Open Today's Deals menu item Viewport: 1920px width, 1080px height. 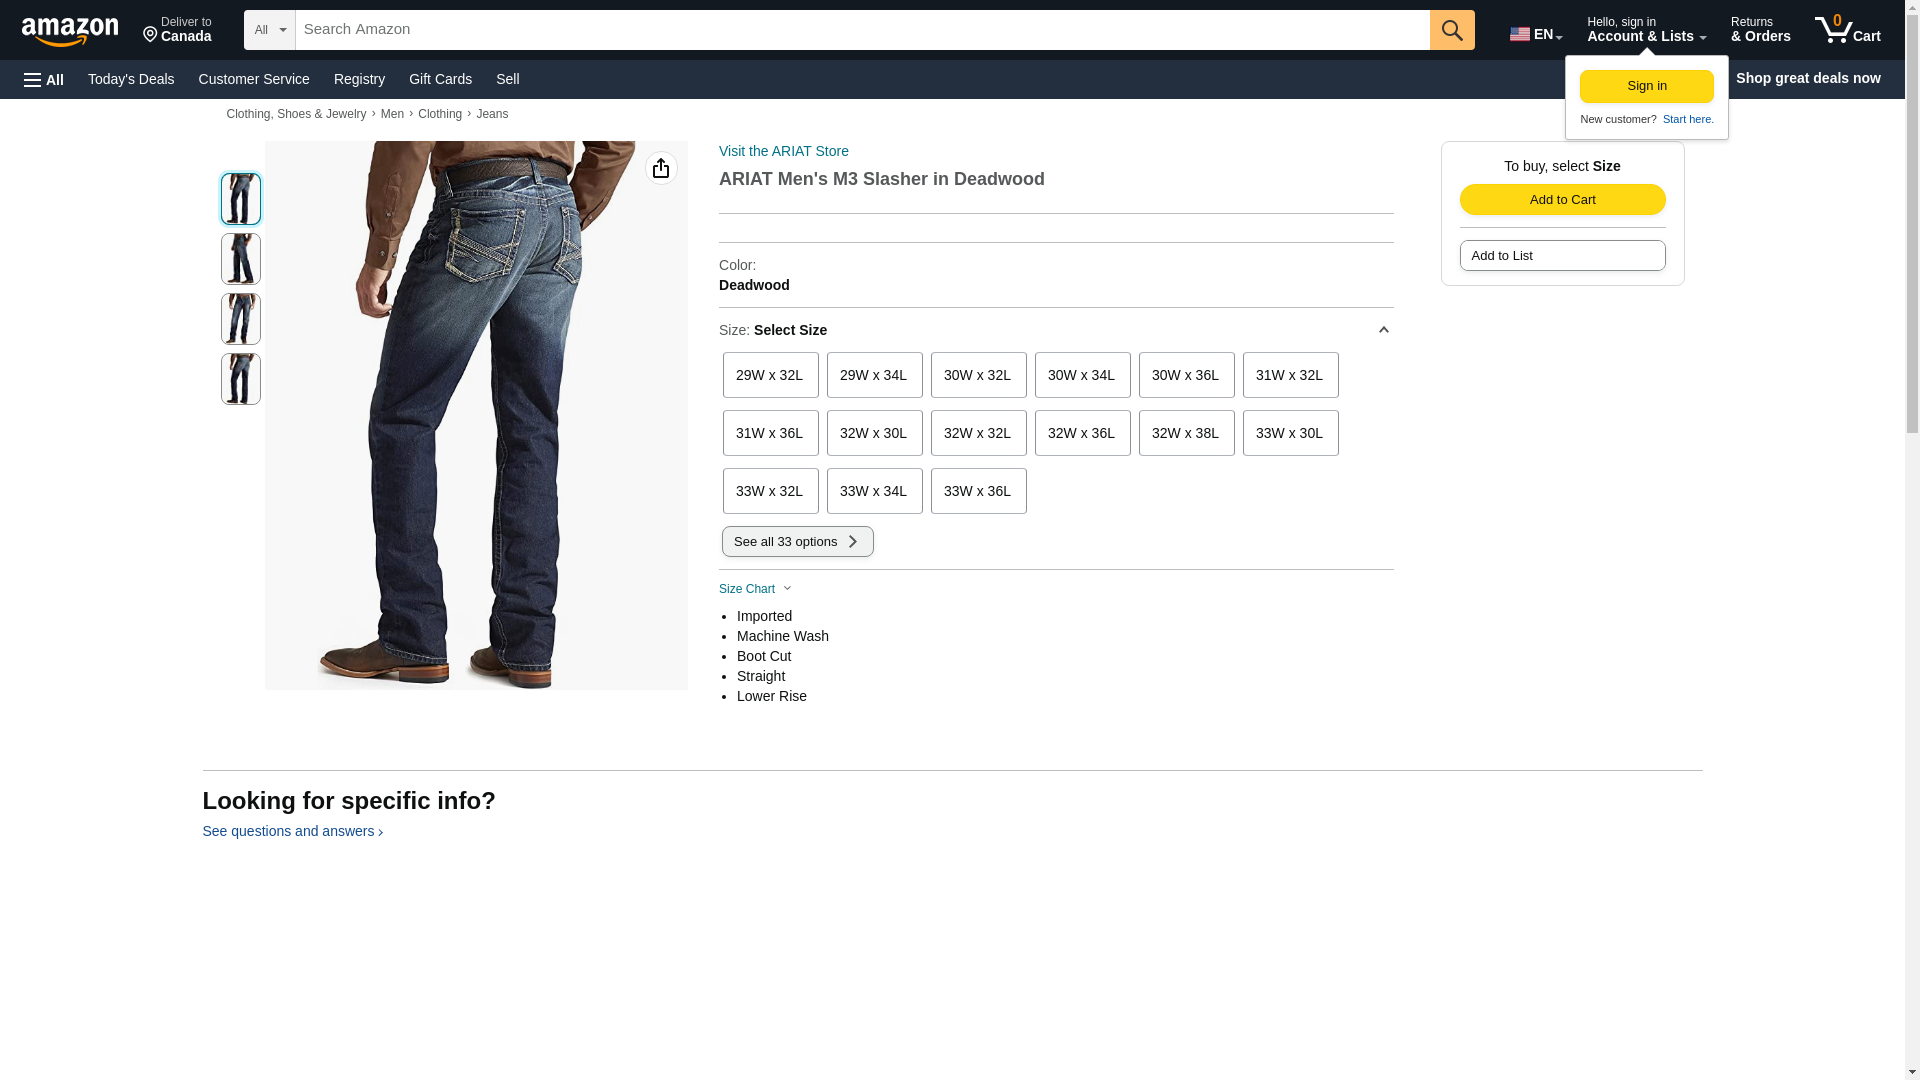point(131,79)
